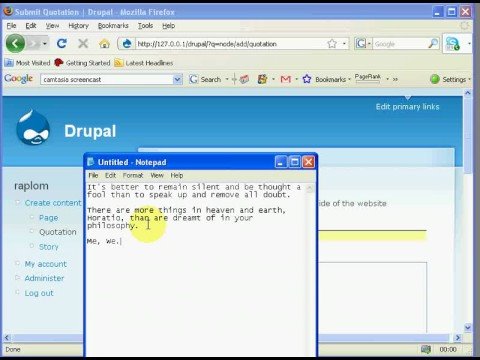The width and height of the screenshot is (480, 360).
Task: Open Notepad View menu
Action: pos(157,175)
